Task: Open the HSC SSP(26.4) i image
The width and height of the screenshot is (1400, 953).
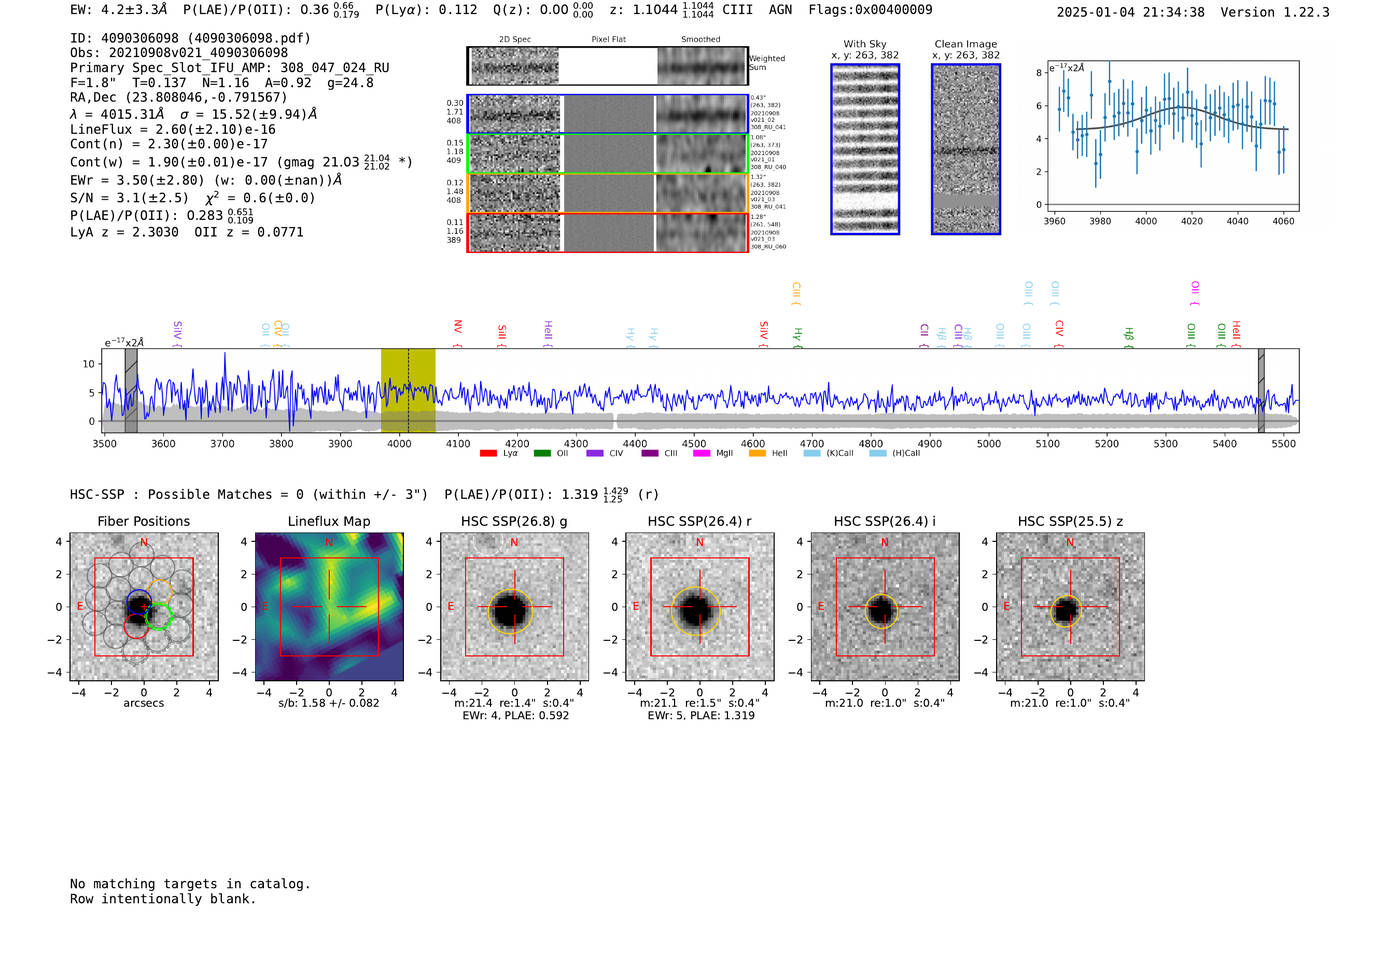Action: click(885, 607)
